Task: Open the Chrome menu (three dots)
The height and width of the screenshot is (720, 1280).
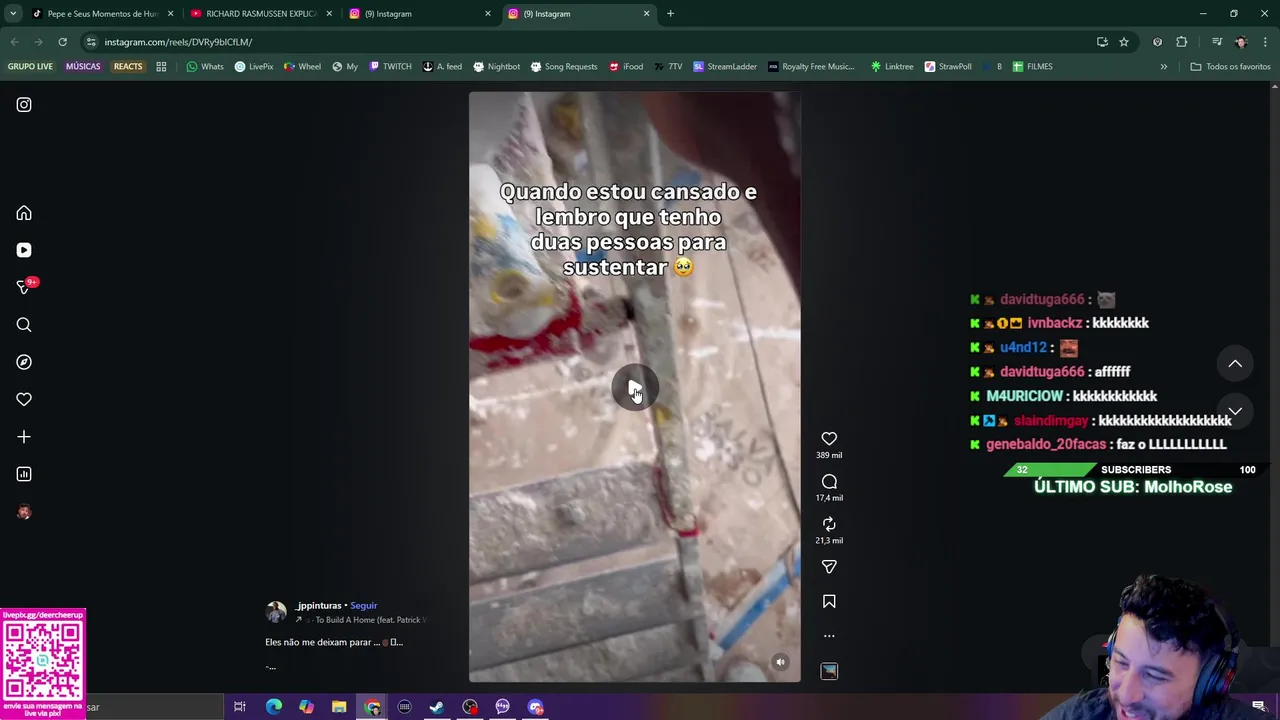Action: pos(1265,42)
